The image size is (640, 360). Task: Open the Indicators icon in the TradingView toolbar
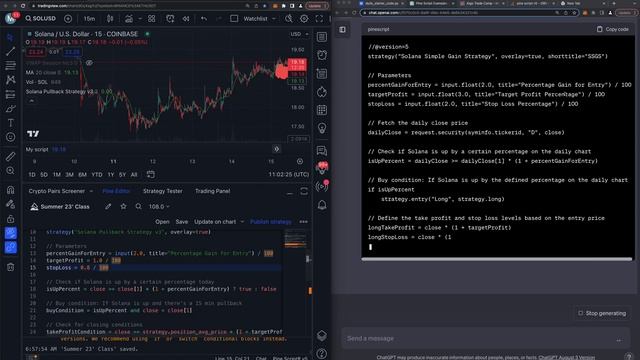pos(129,19)
